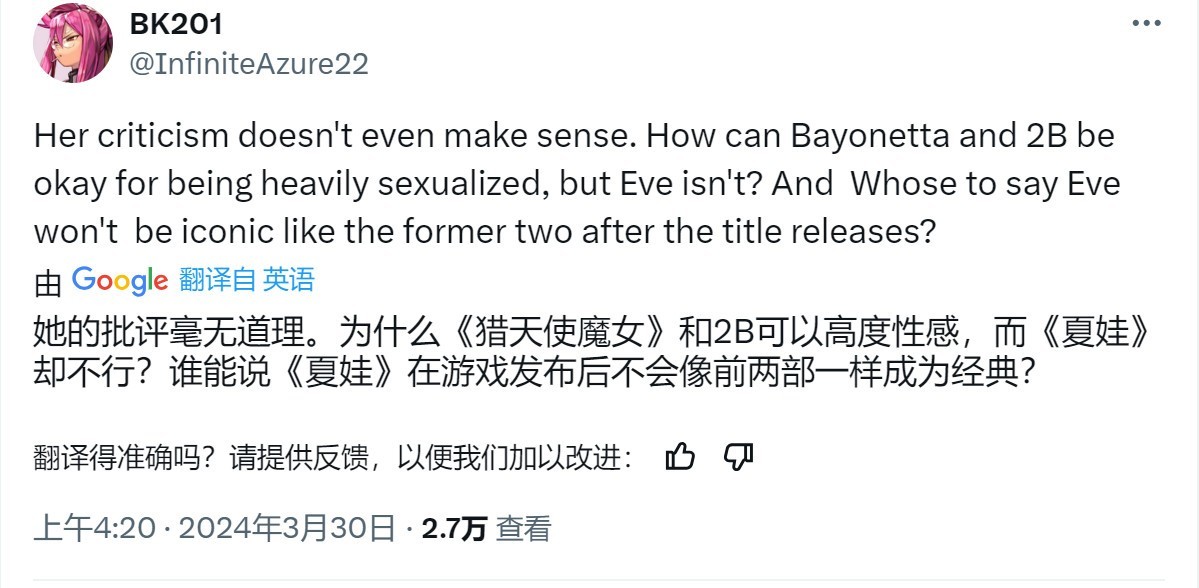Click the Google logo
The width and height of the screenshot is (1199, 588).
click(120, 281)
